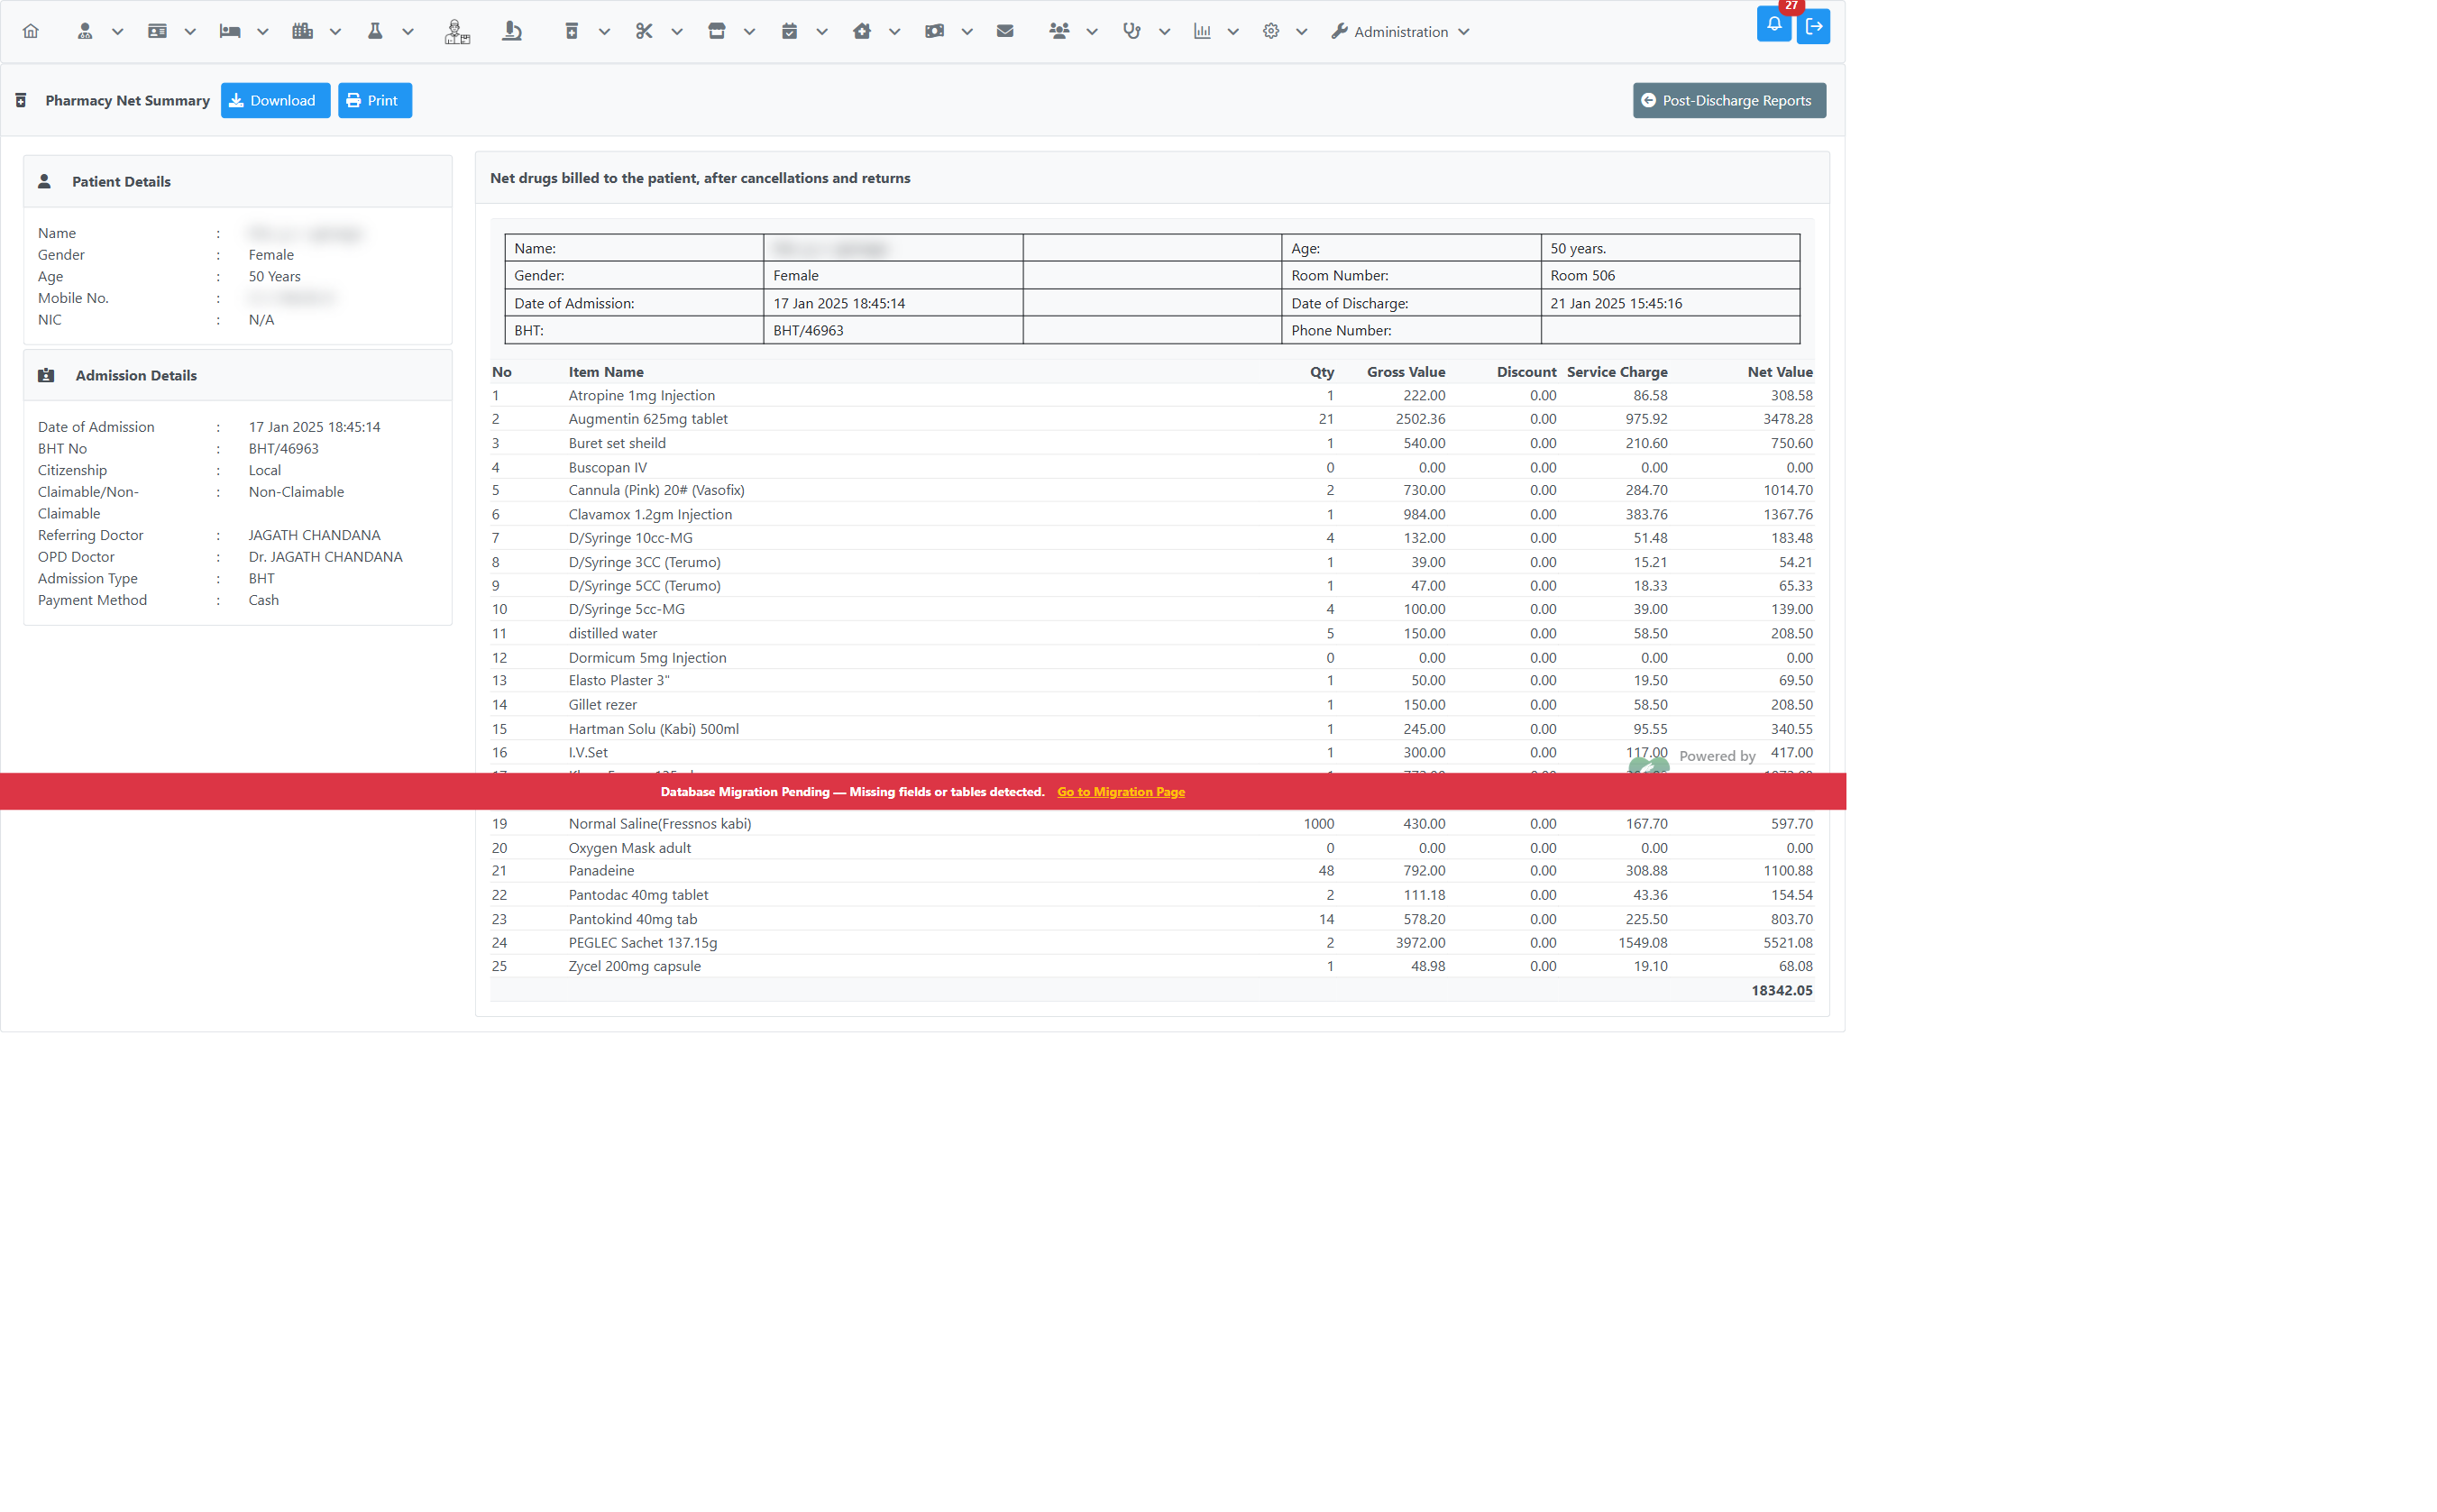Image resolution: width=2437 pixels, height=1512 pixels.
Task: Click the Non-Claimable value in Admission Details
Action: click(296, 492)
